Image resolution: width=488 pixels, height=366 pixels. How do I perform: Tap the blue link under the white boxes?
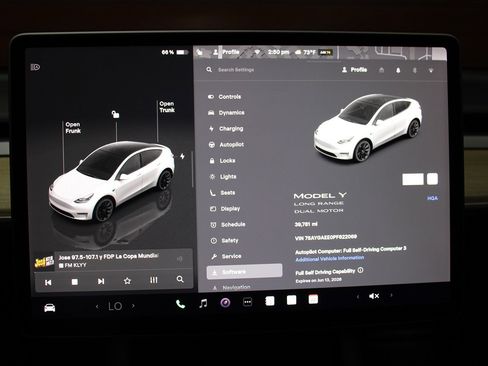[x=432, y=198]
